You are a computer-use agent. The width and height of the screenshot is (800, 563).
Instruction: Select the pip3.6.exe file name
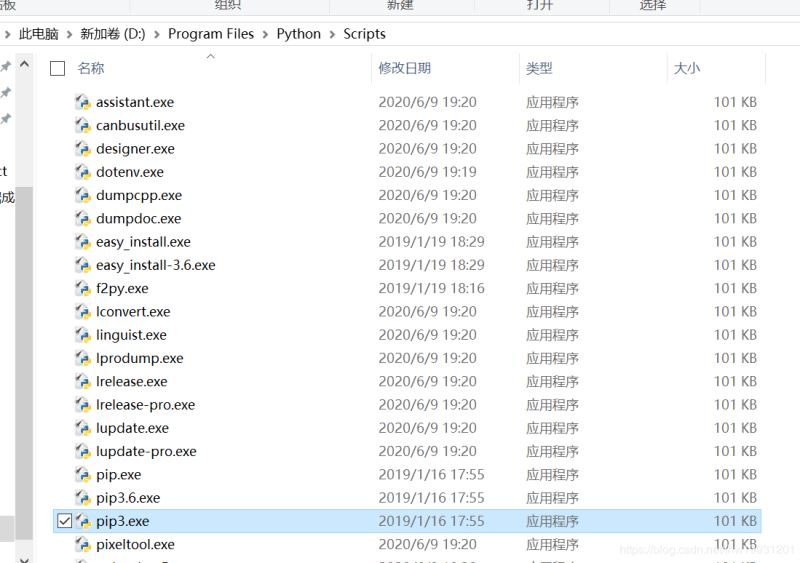point(128,498)
